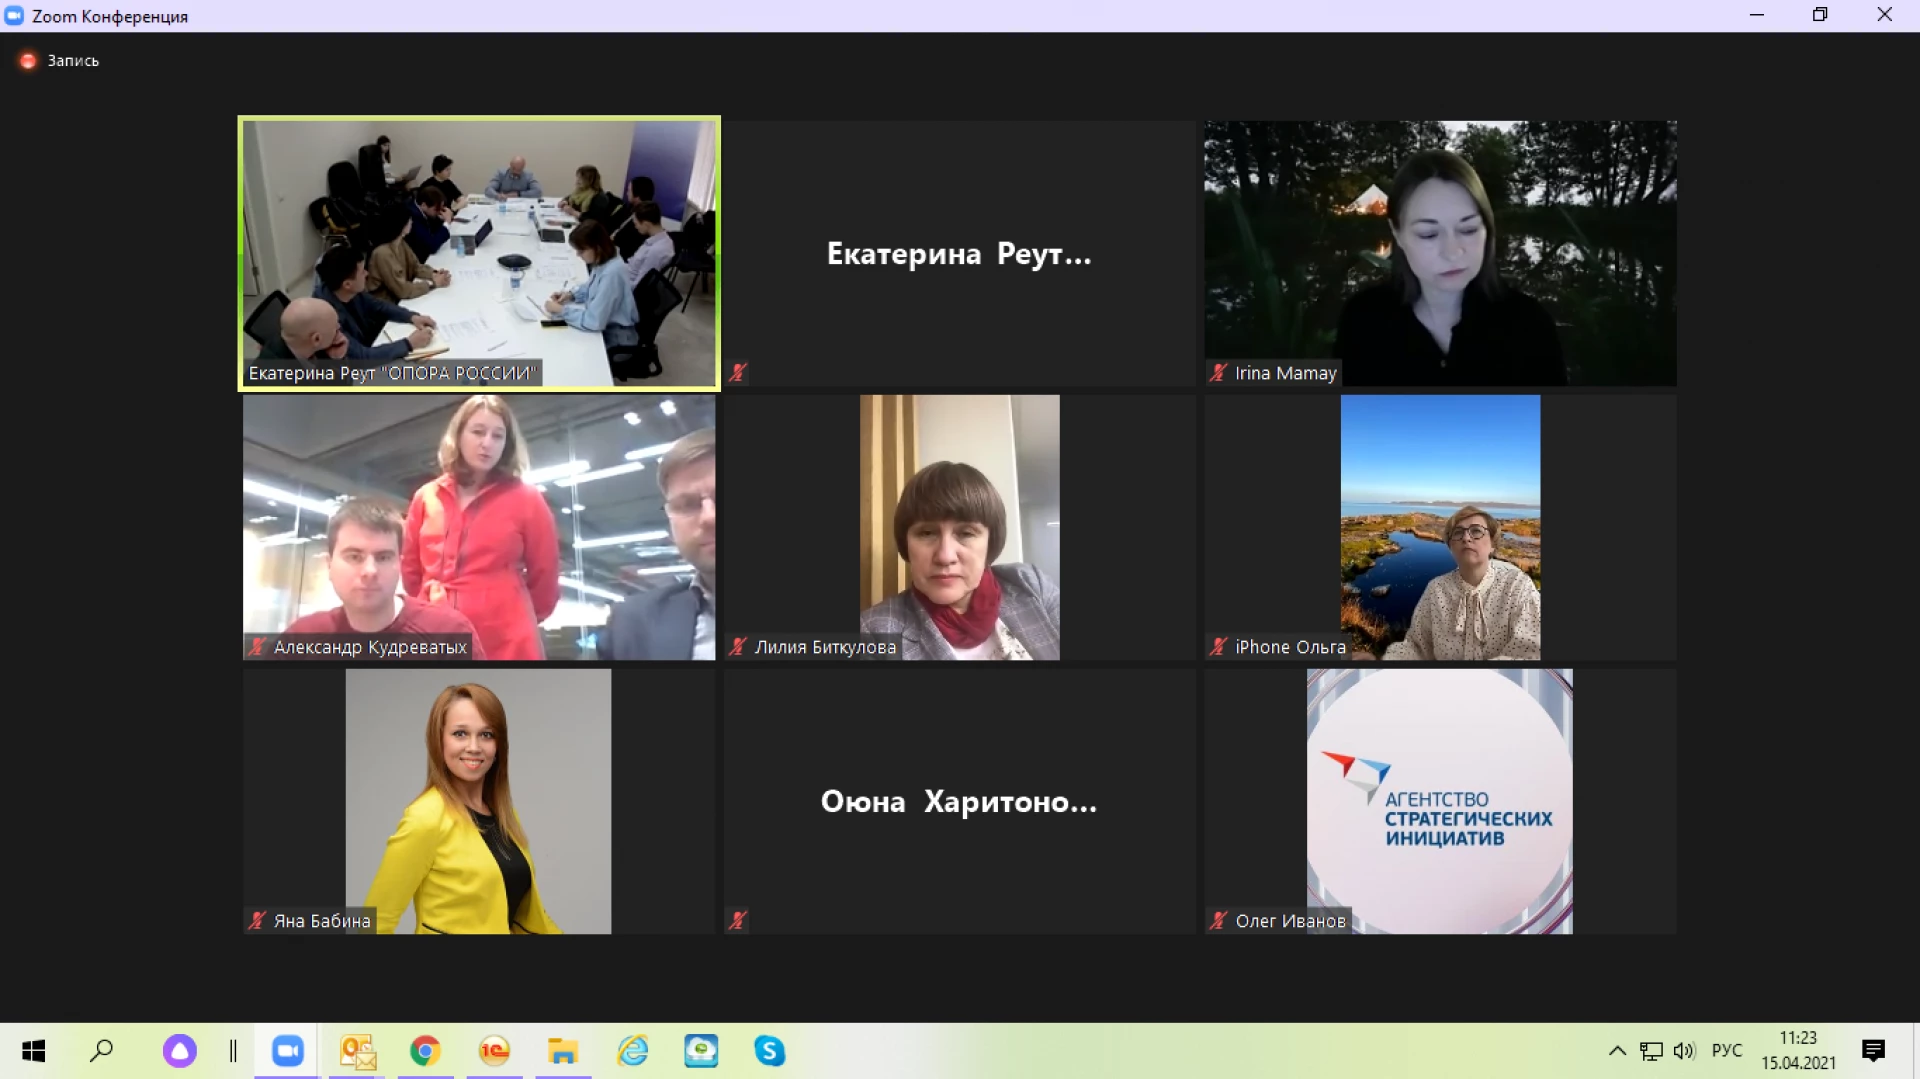Click muted mic icon next to Irina Mamay
The image size is (1920, 1079).
coord(1218,372)
